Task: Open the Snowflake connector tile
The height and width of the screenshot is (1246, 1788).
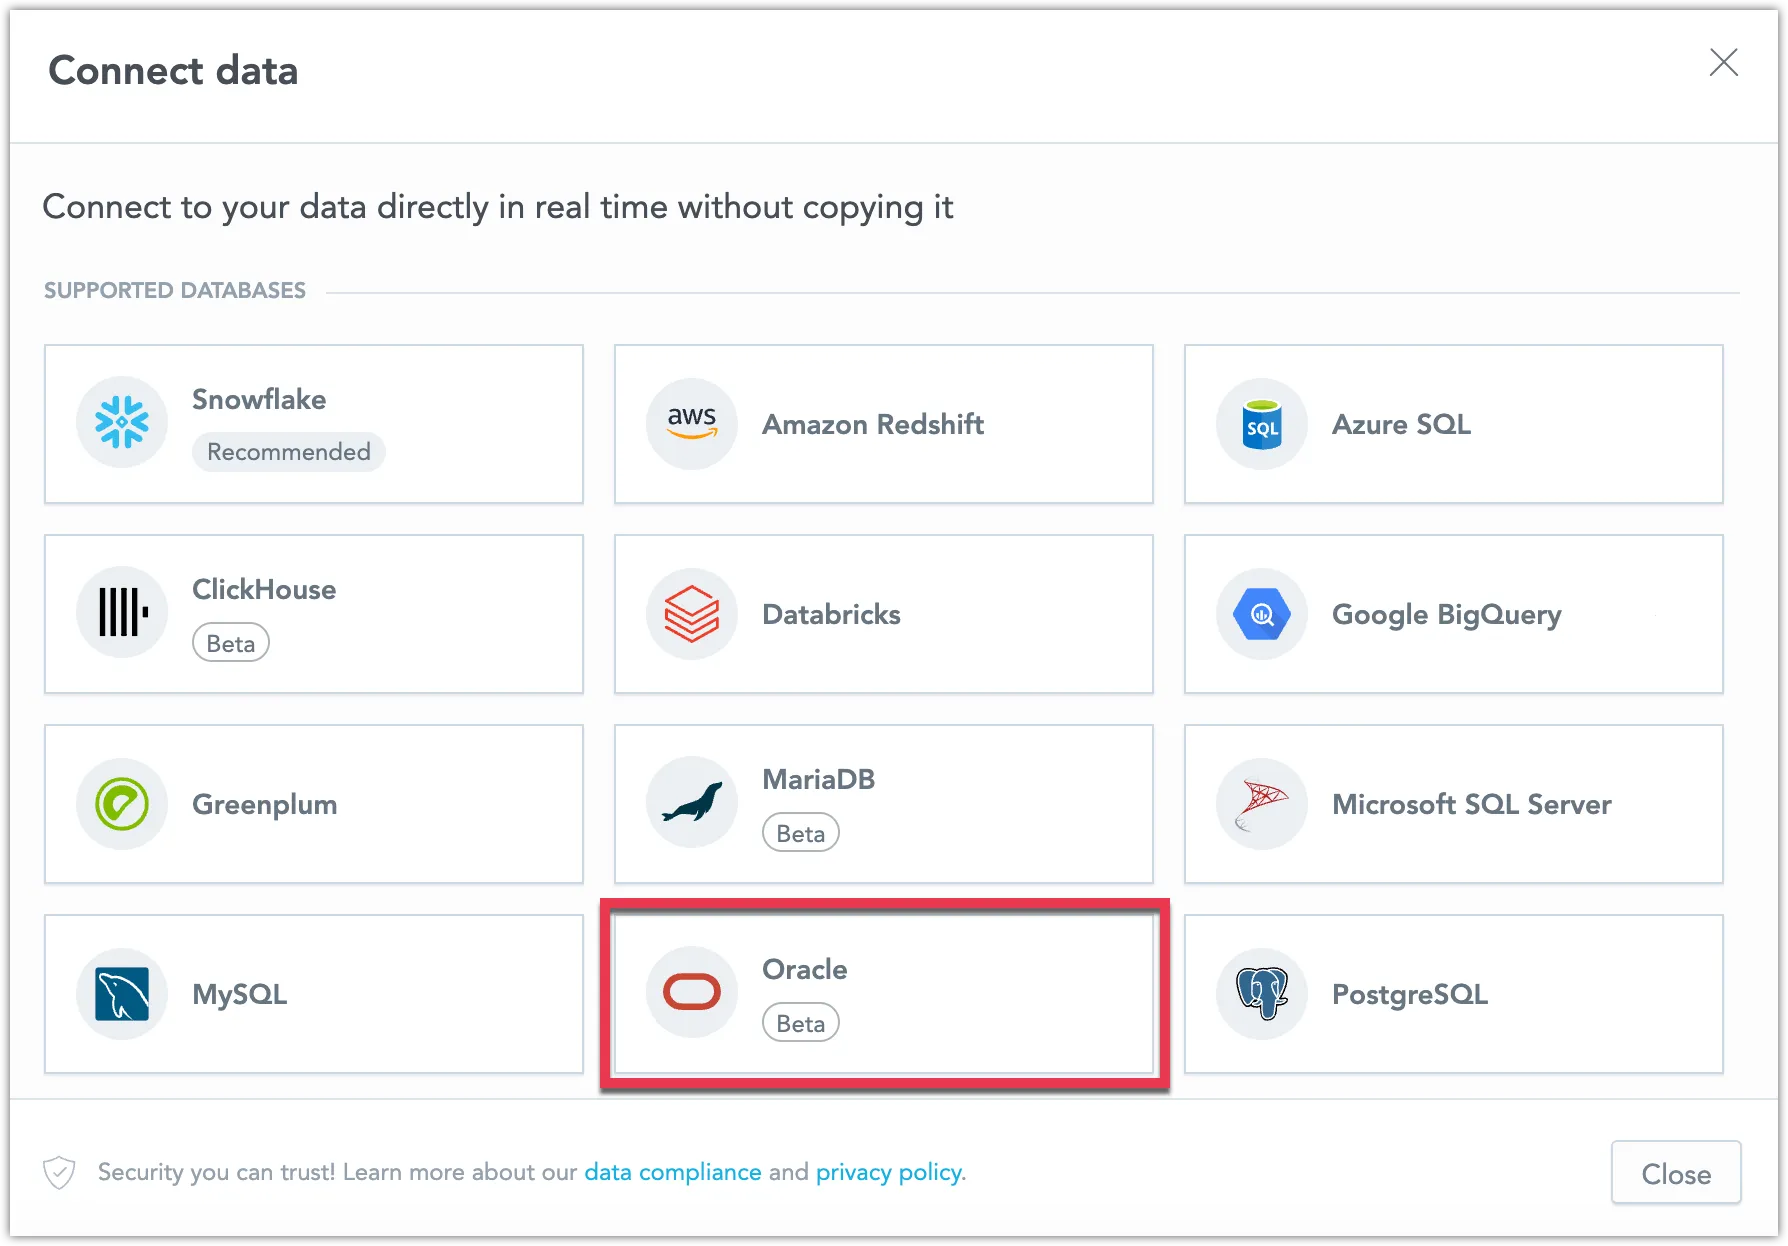Action: click(313, 424)
